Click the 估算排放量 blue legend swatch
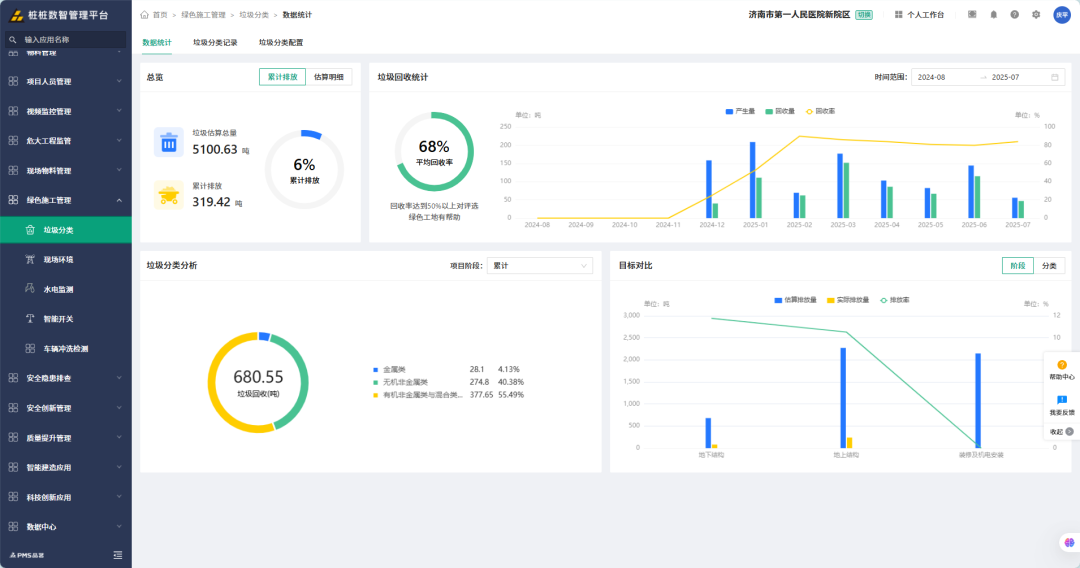 click(778, 300)
